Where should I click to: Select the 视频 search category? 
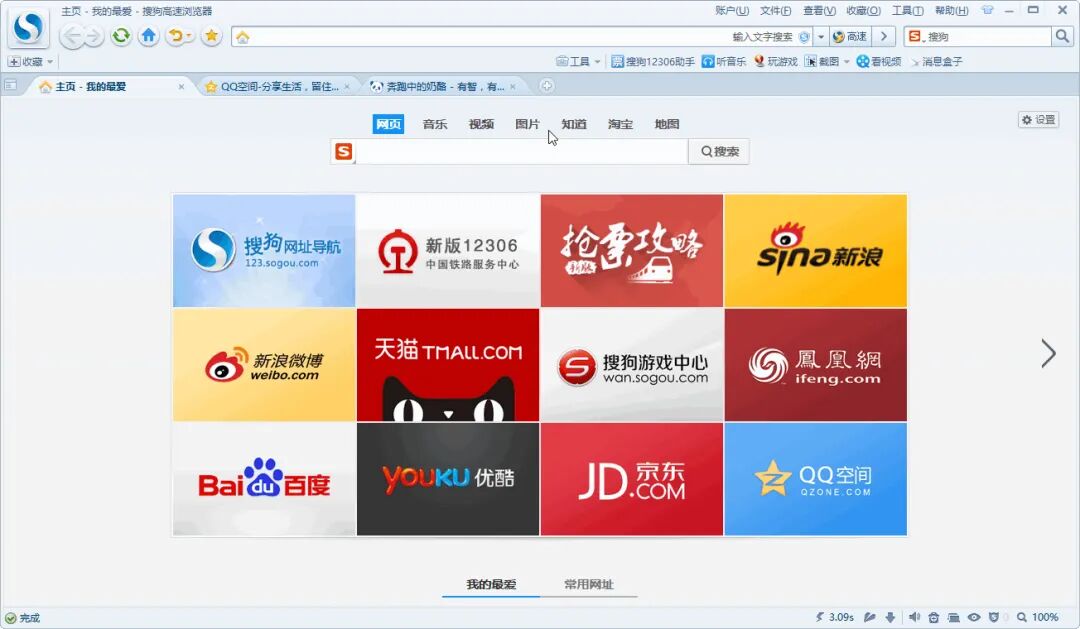point(481,124)
